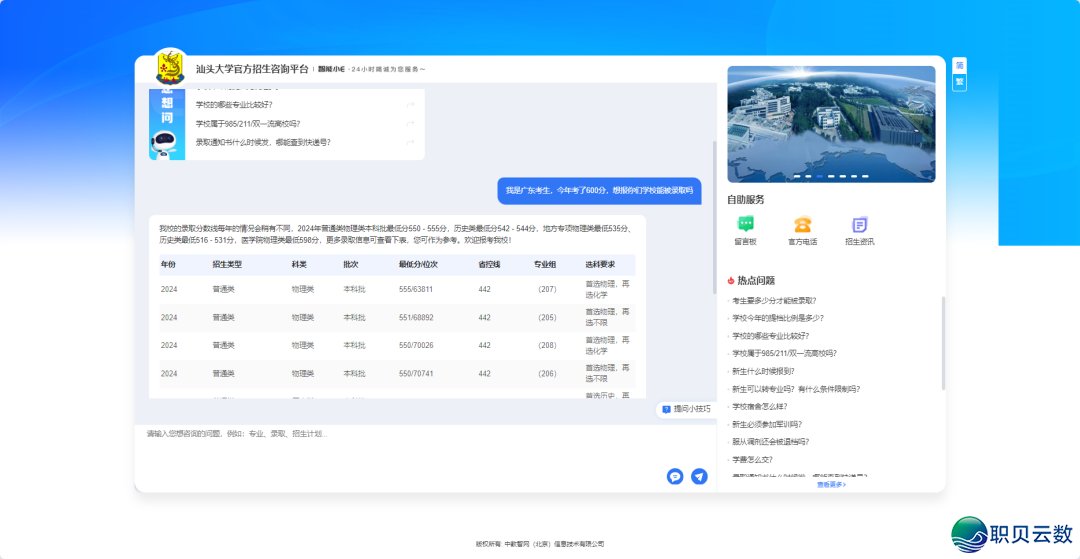Click the arrow next to 学校属于985/211 question
Viewport: 1080px width, 559px height.
click(411, 124)
